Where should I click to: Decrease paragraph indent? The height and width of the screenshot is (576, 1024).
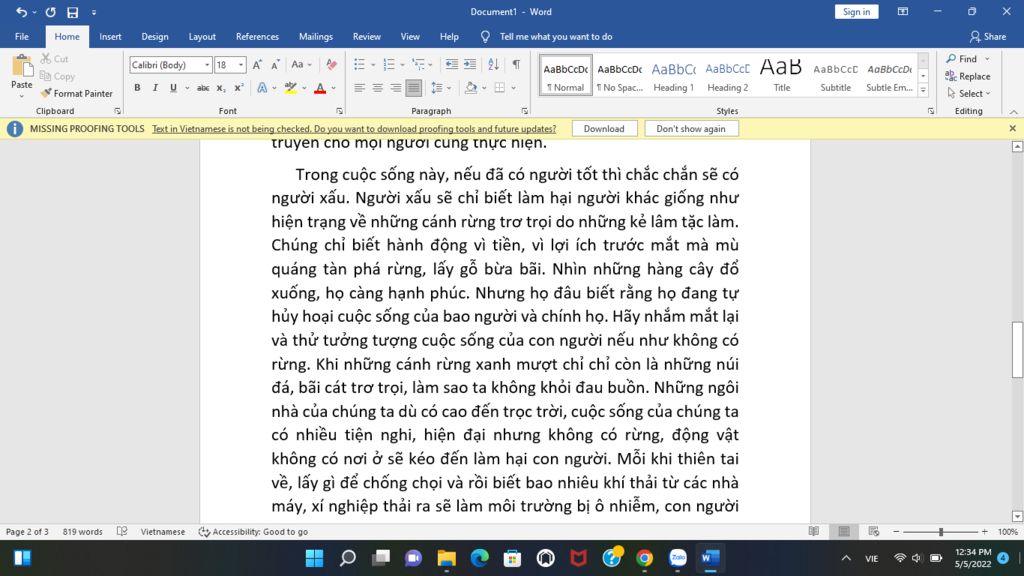[x=451, y=64]
